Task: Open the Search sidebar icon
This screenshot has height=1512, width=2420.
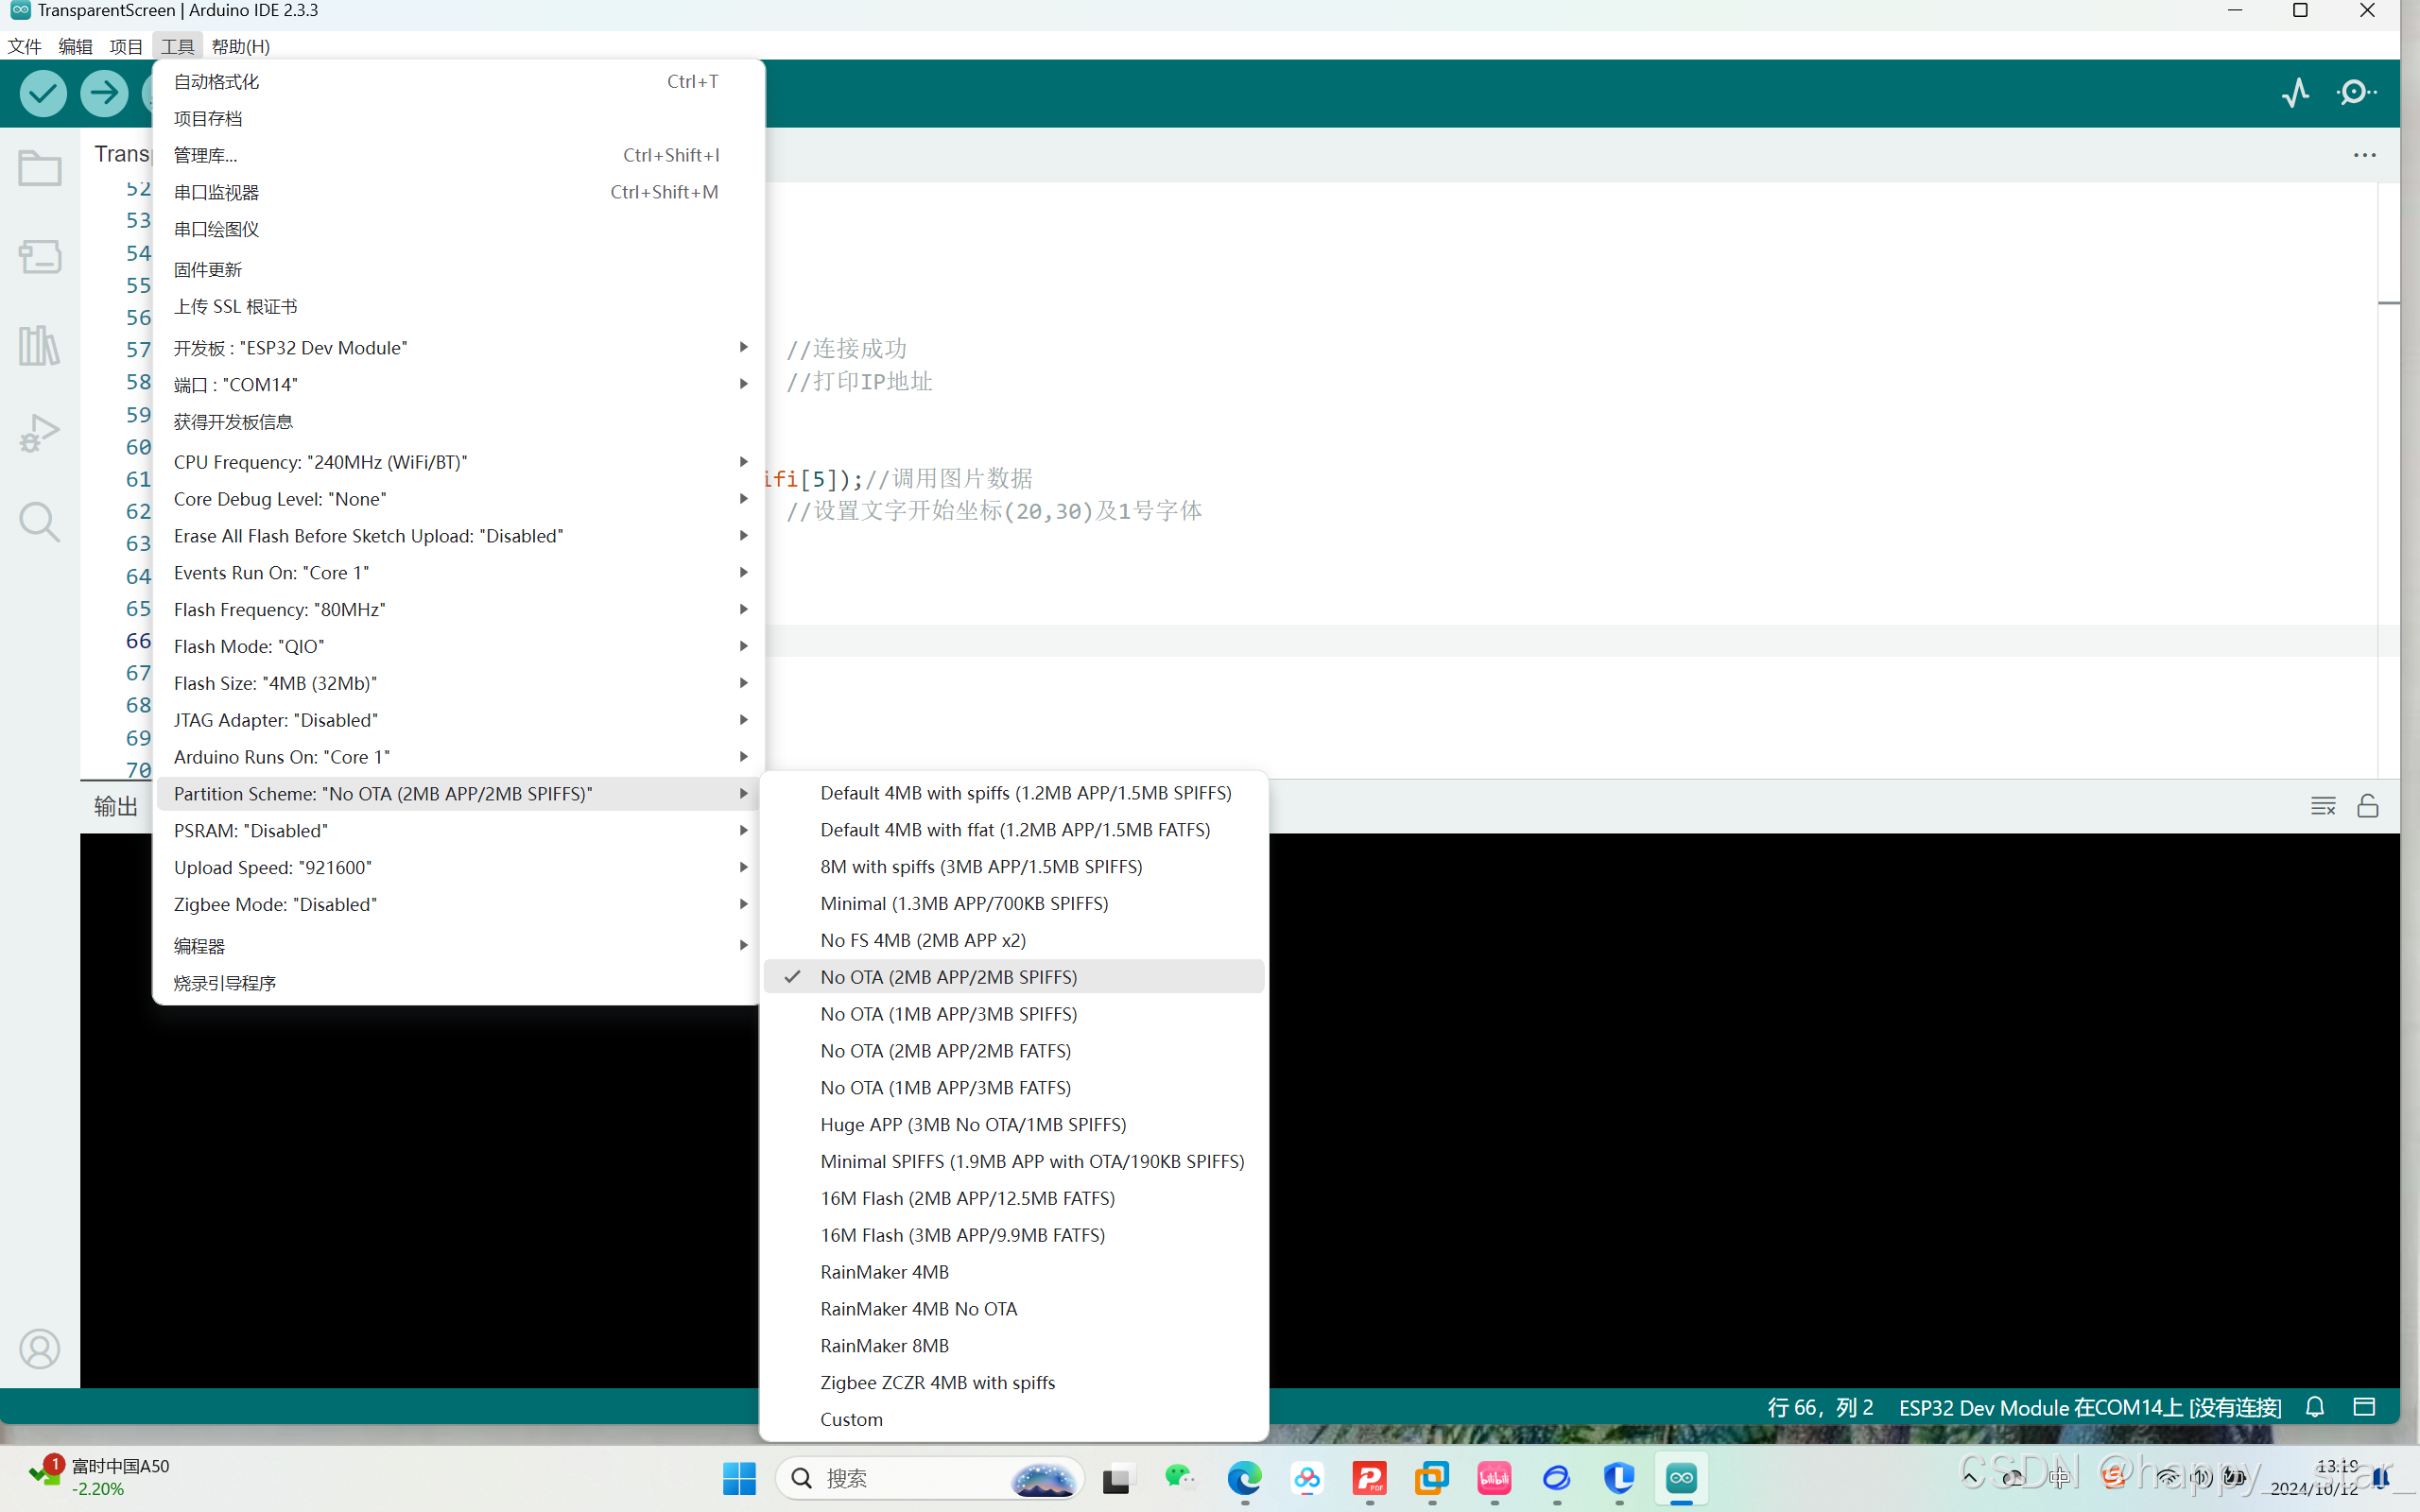Action: point(39,521)
